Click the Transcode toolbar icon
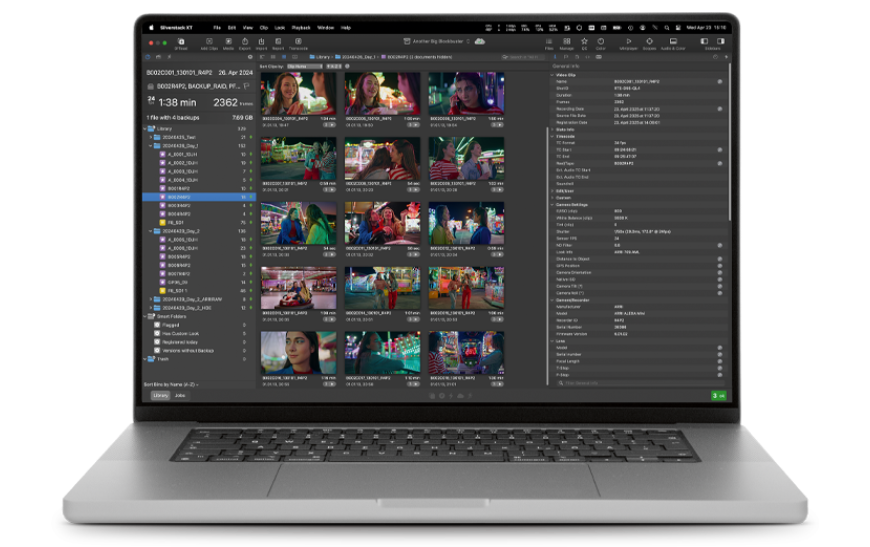This screenshot has width=870, height=547. point(298,43)
